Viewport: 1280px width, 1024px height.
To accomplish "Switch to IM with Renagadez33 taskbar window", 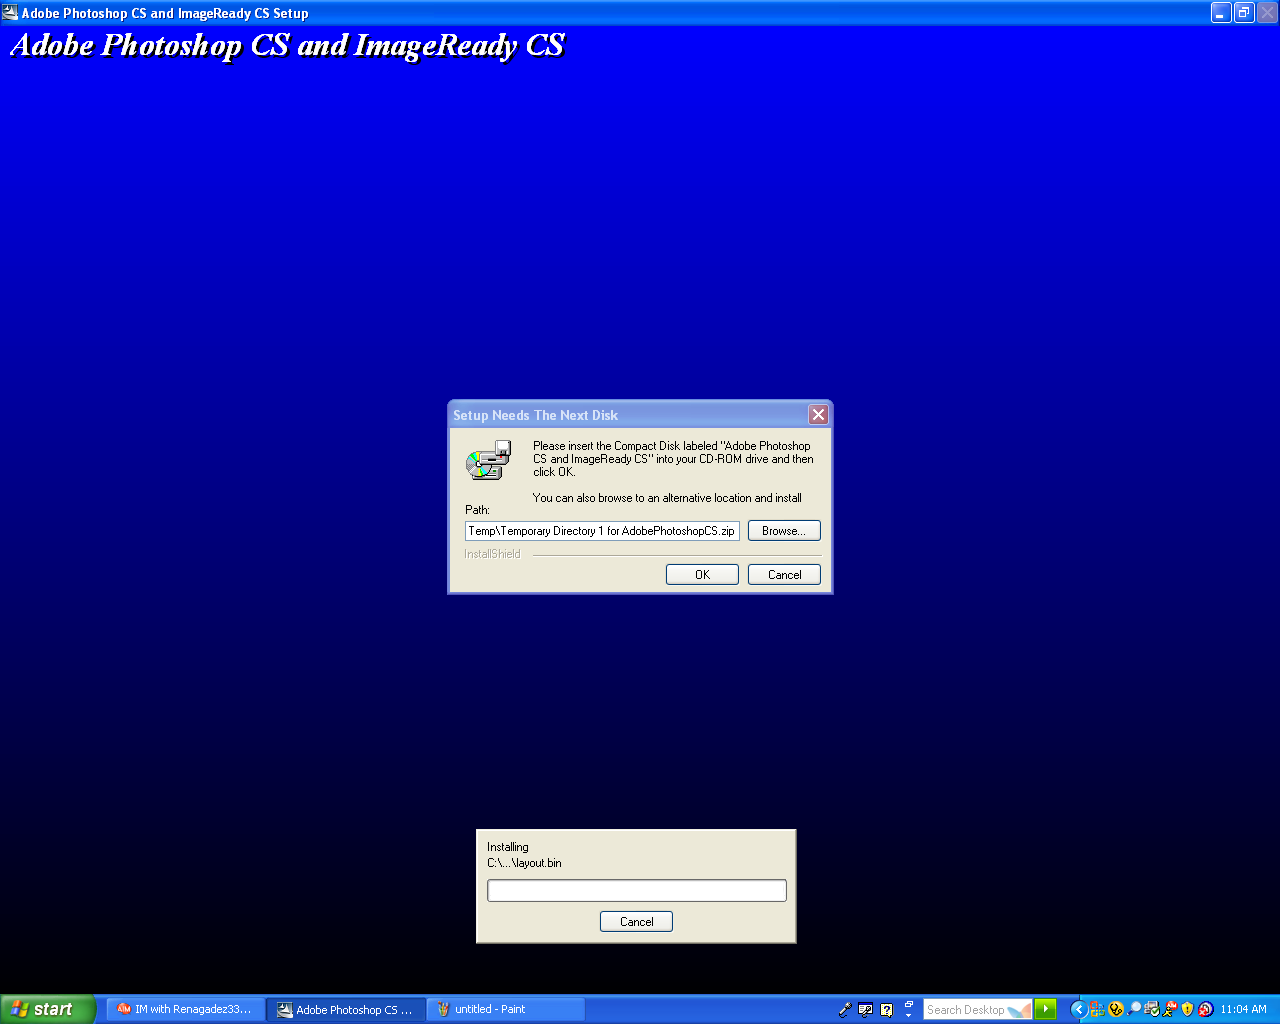I will coord(186,1009).
